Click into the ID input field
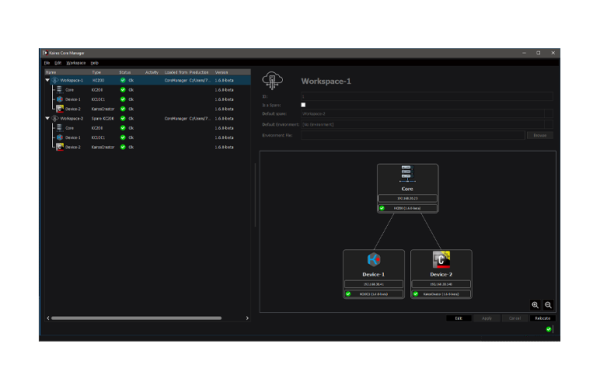The width and height of the screenshot is (600, 389). coord(427,96)
